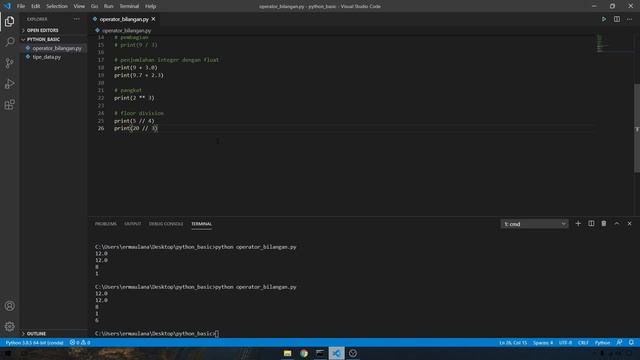Image resolution: width=640 pixels, height=360 pixels.
Task: Change the CRLF end-of-line sequence
Action: click(583, 342)
